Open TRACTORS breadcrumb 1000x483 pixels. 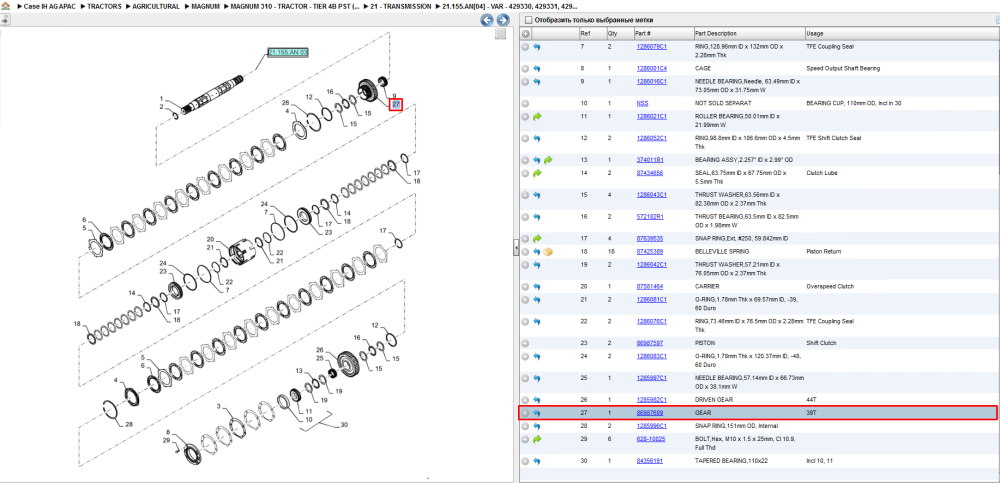click(x=104, y=6)
